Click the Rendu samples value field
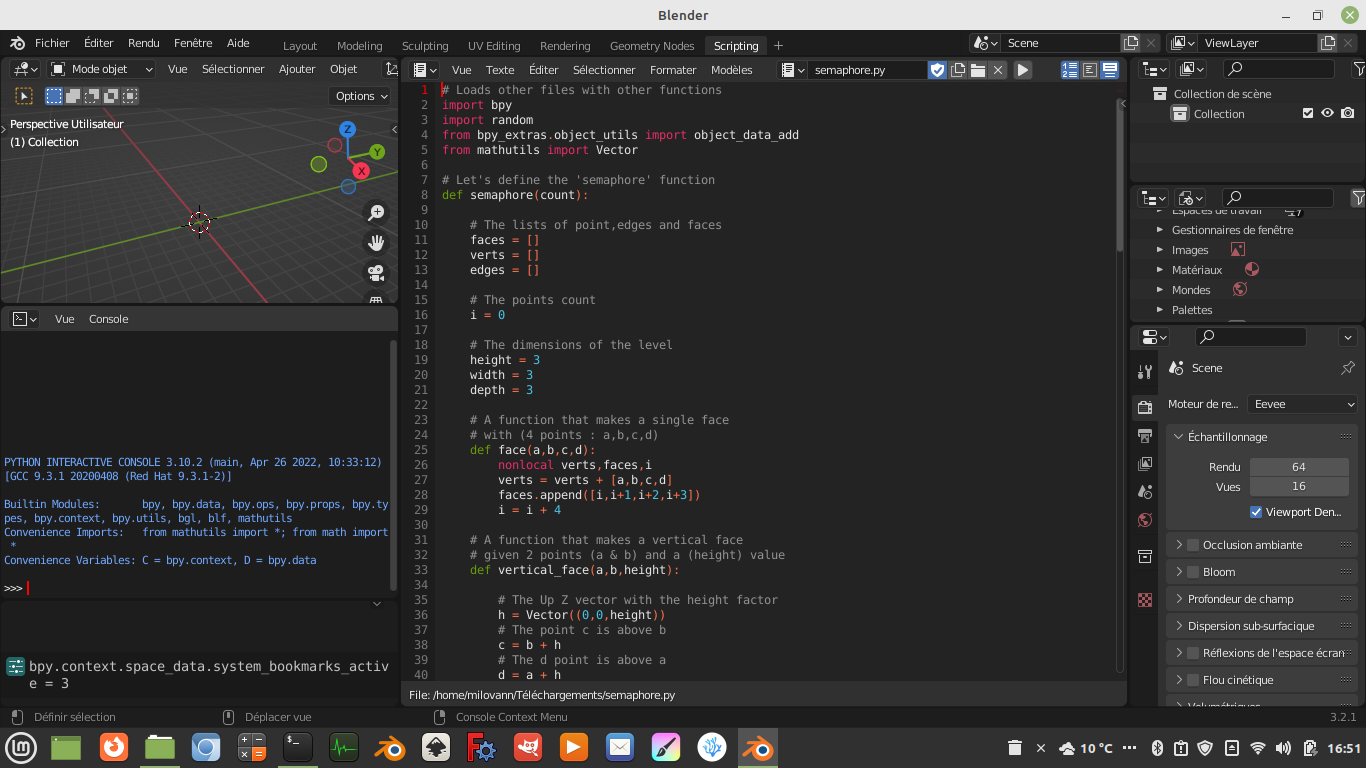The image size is (1366, 768). point(1298,467)
